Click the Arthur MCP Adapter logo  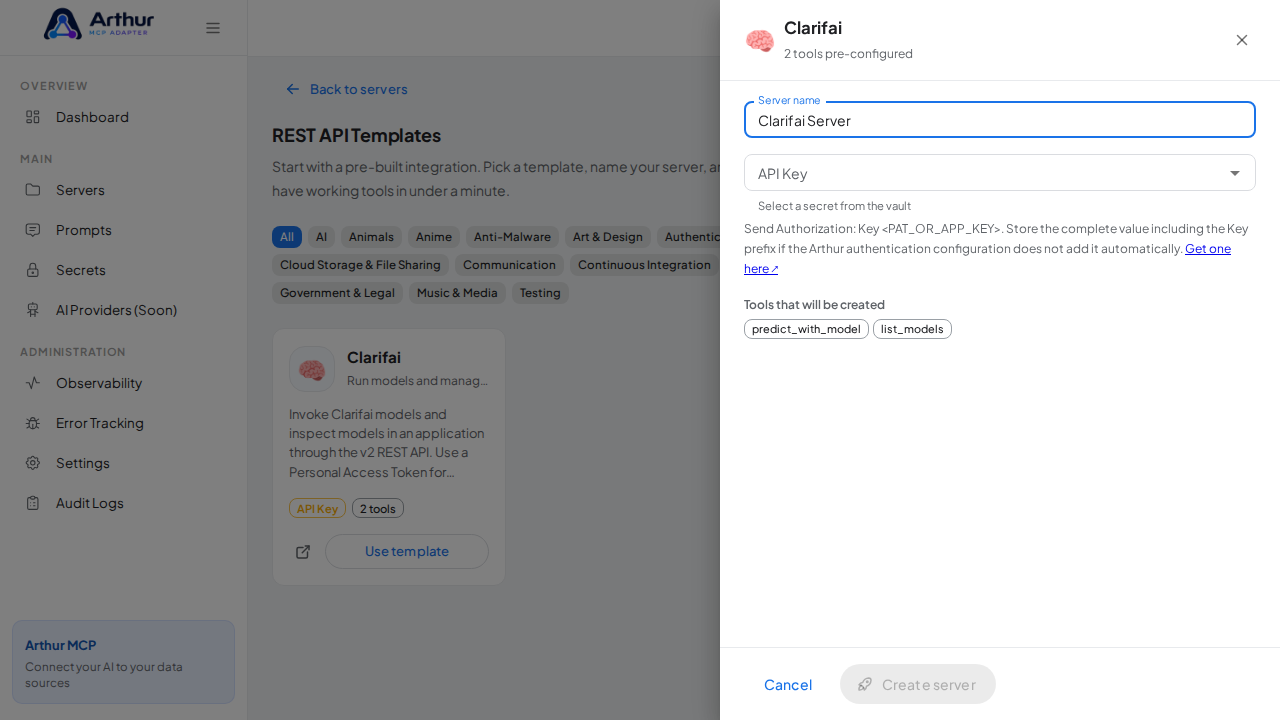tap(99, 24)
